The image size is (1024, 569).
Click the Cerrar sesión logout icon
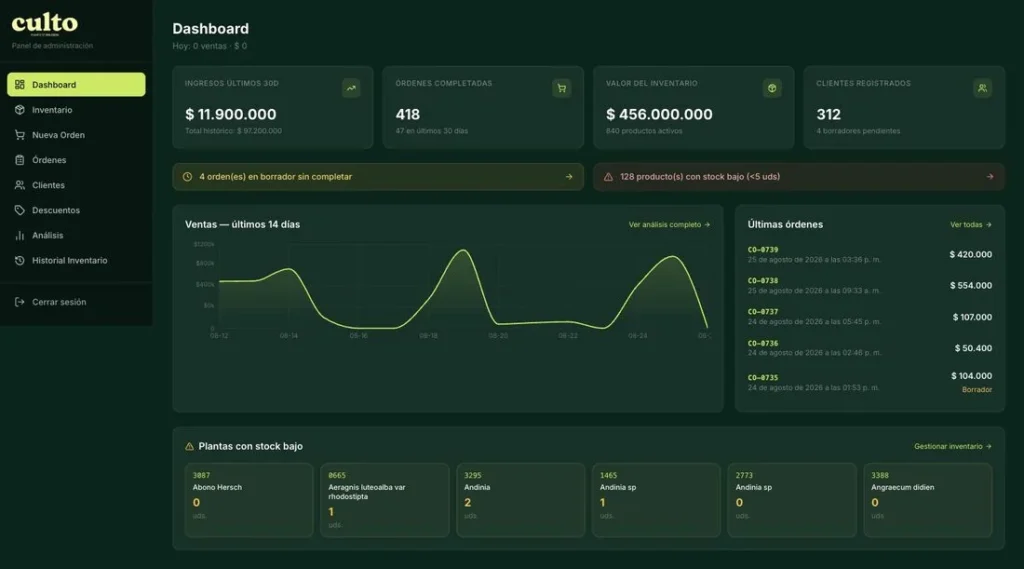click(x=20, y=302)
